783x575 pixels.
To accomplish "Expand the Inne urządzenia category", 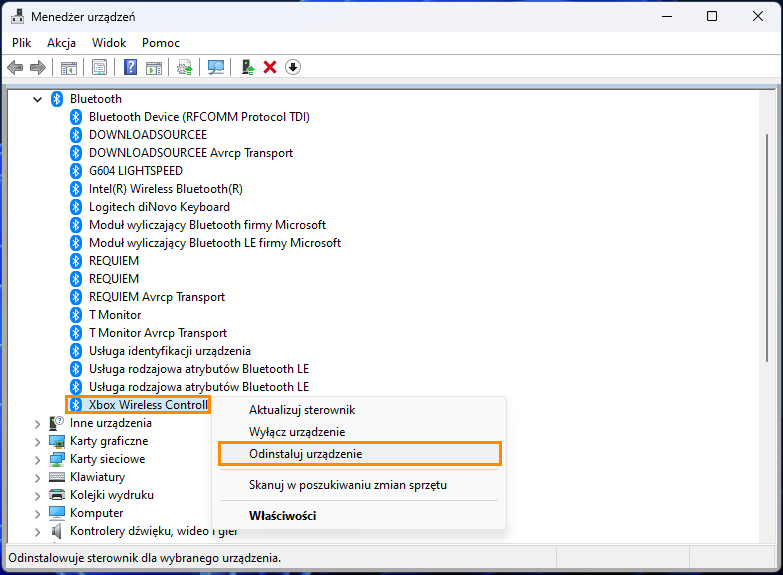I will (x=37, y=424).
